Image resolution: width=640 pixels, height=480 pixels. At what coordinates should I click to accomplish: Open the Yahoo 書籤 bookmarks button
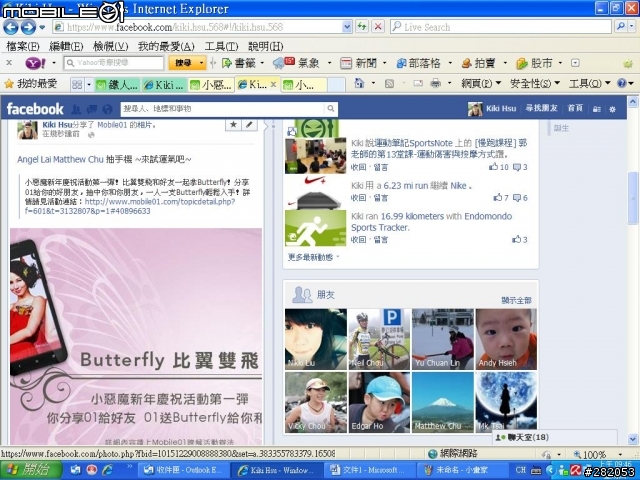click(240, 63)
